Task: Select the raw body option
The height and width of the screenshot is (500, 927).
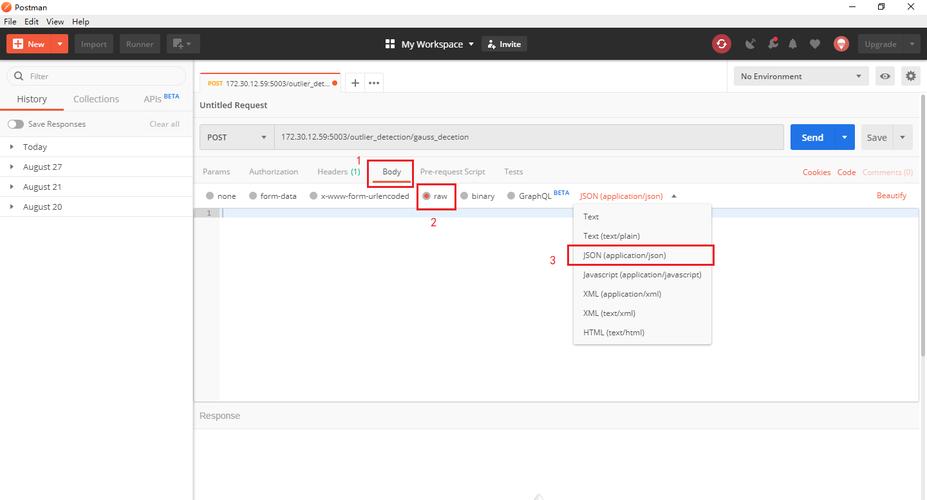Action: tap(426, 196)
